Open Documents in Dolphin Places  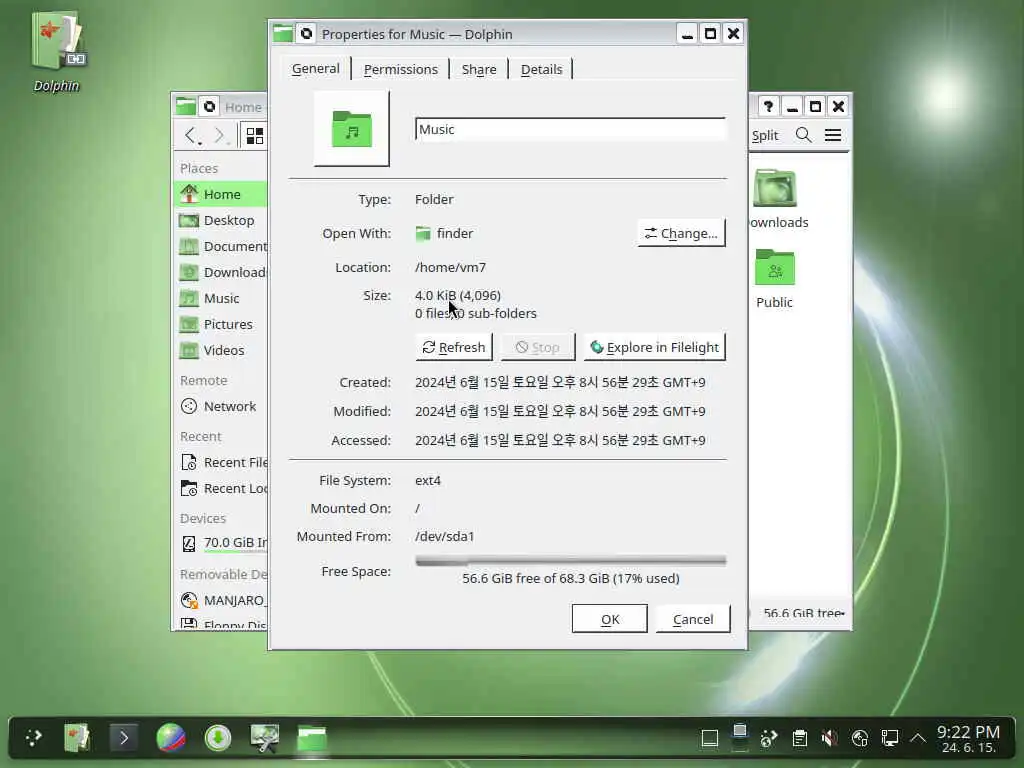(x=221, y=246)
